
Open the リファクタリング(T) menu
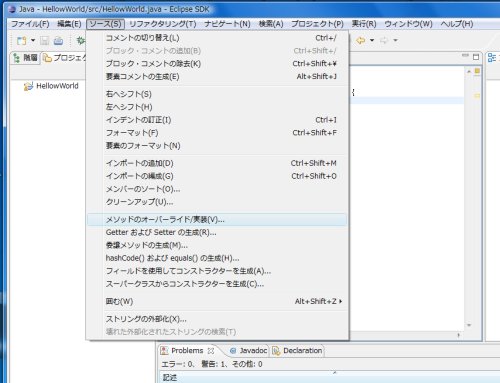pos(163,24)
